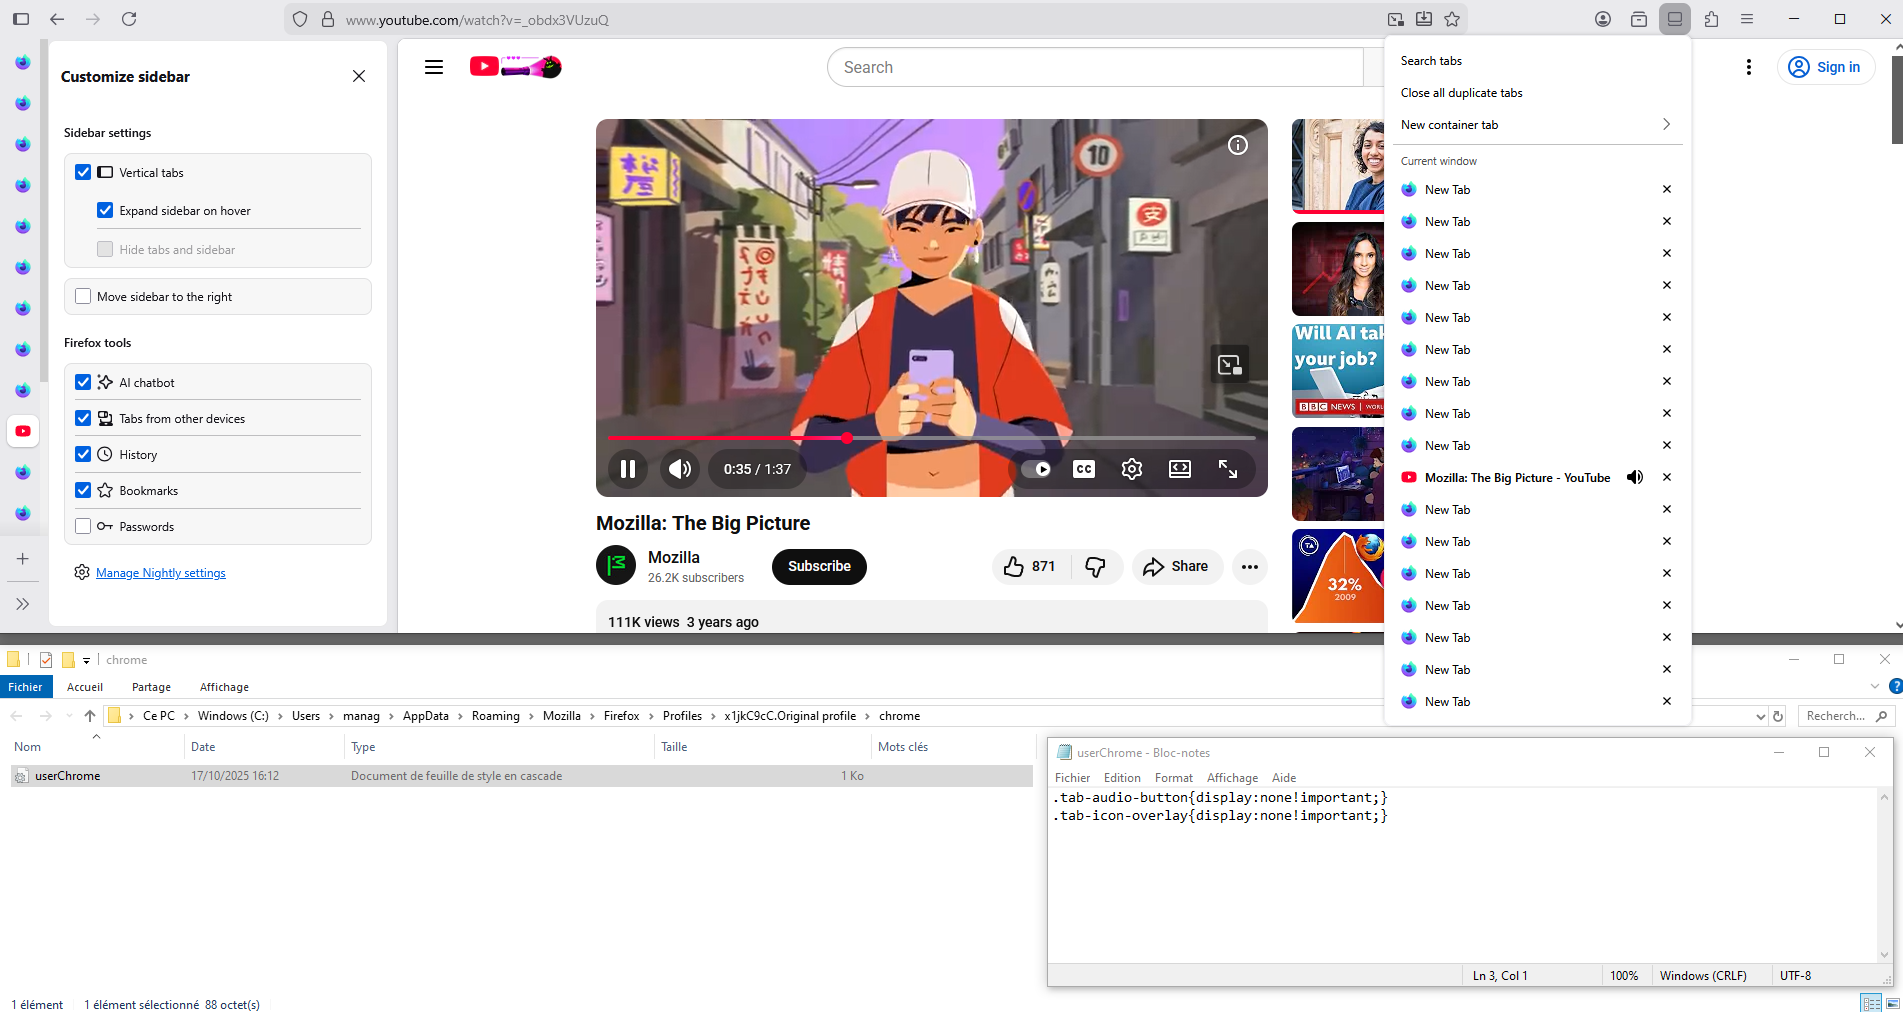Expand the sidebar with double-chevron button
Viewport: 1903px width, 1012px height.
click(23, 604)
